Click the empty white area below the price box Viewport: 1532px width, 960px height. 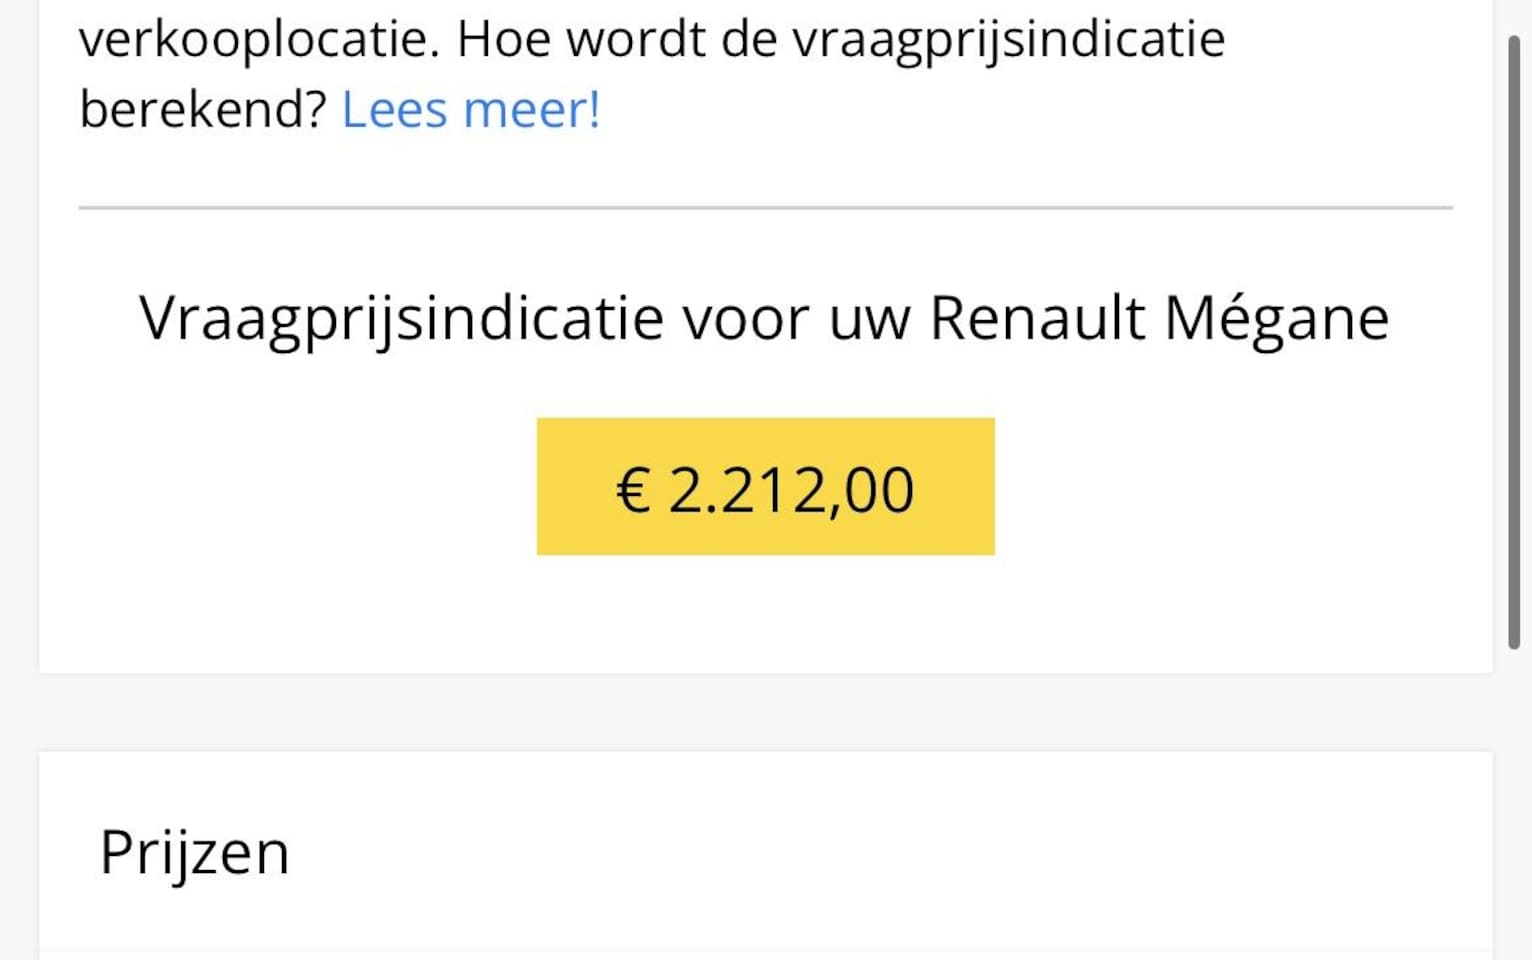pos(765,615)
